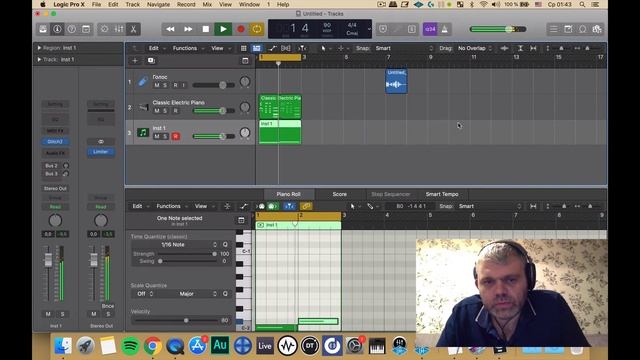Click the add new track plus button

coord(135,60)
